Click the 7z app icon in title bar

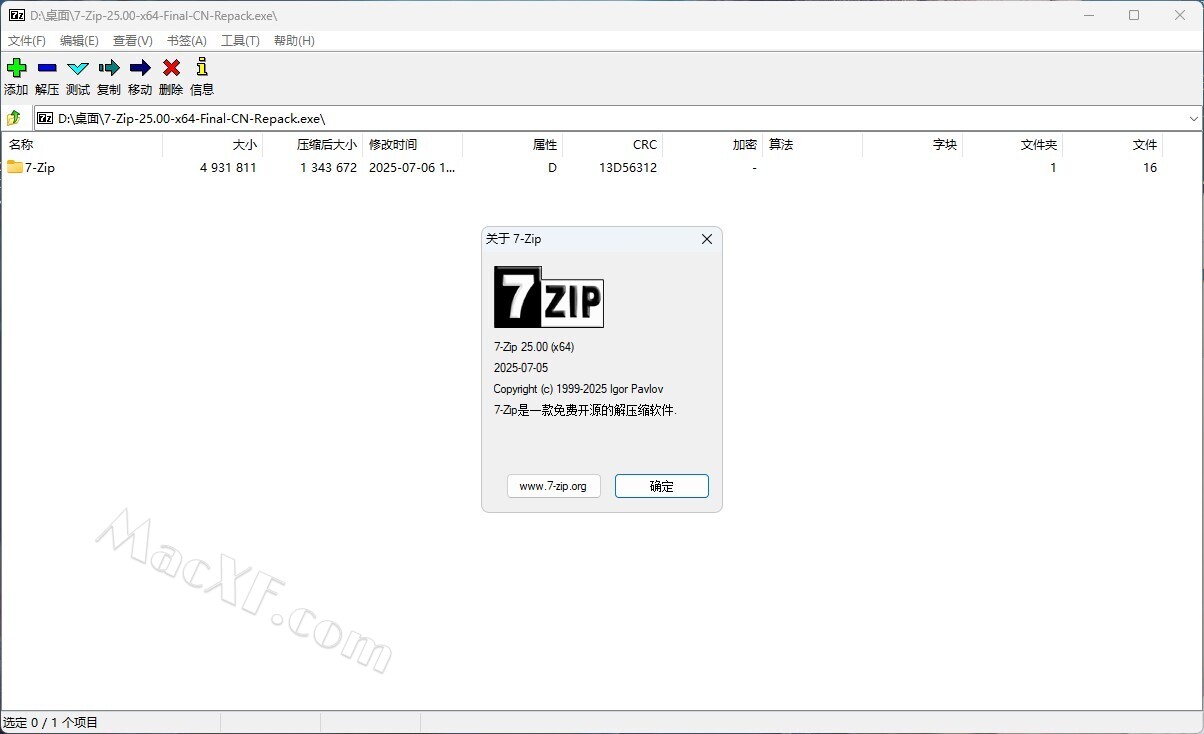pos(16,15)
